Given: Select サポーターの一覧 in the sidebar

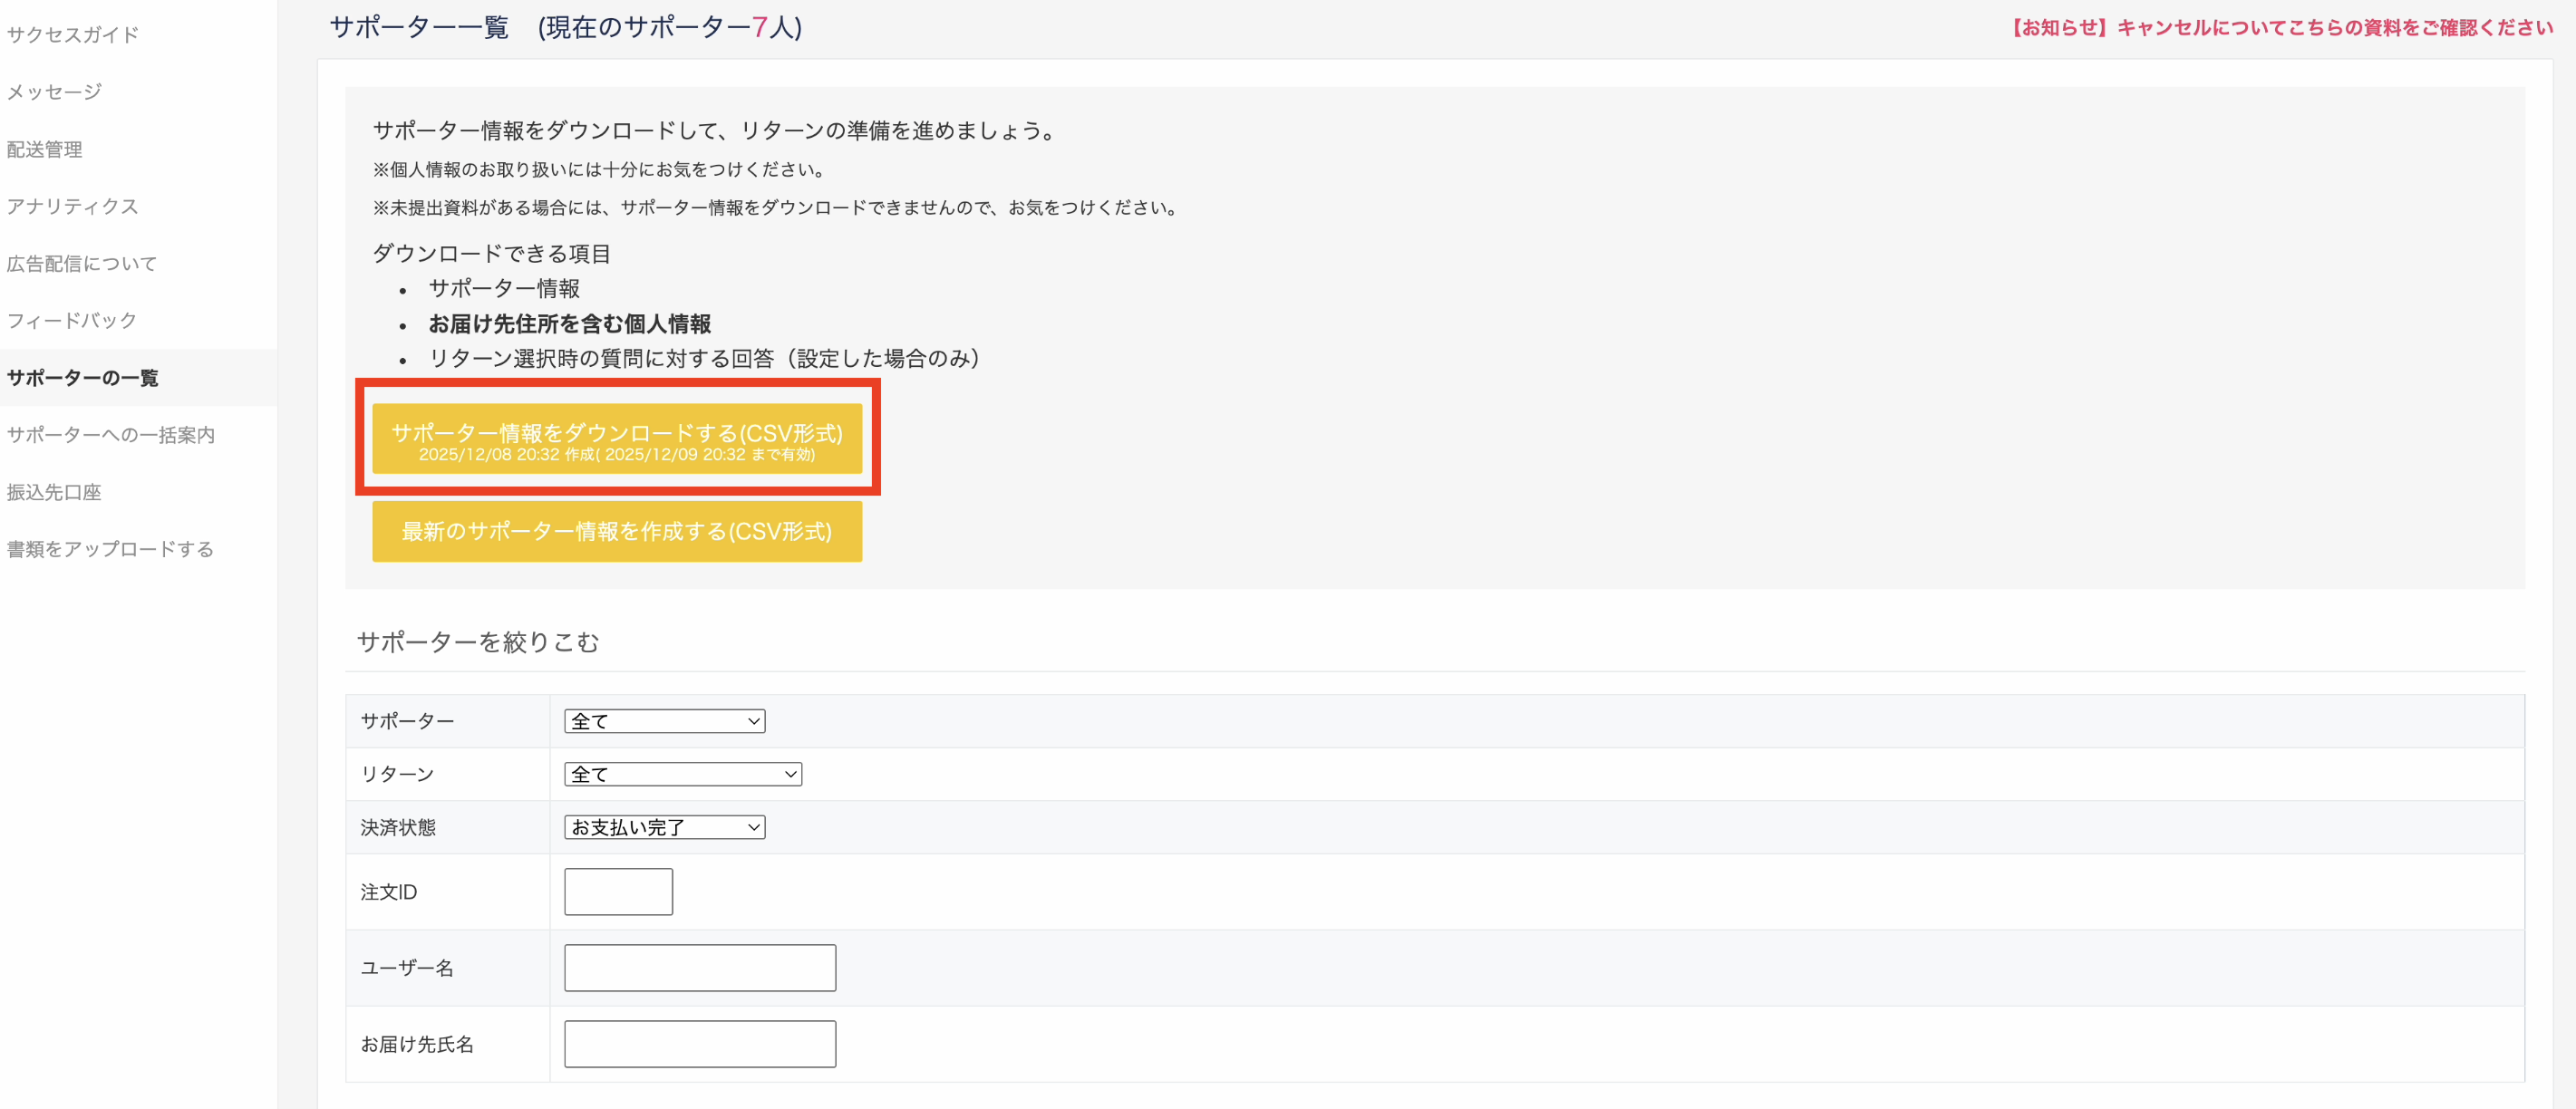Looking at the screenshot, I should 83,378.
